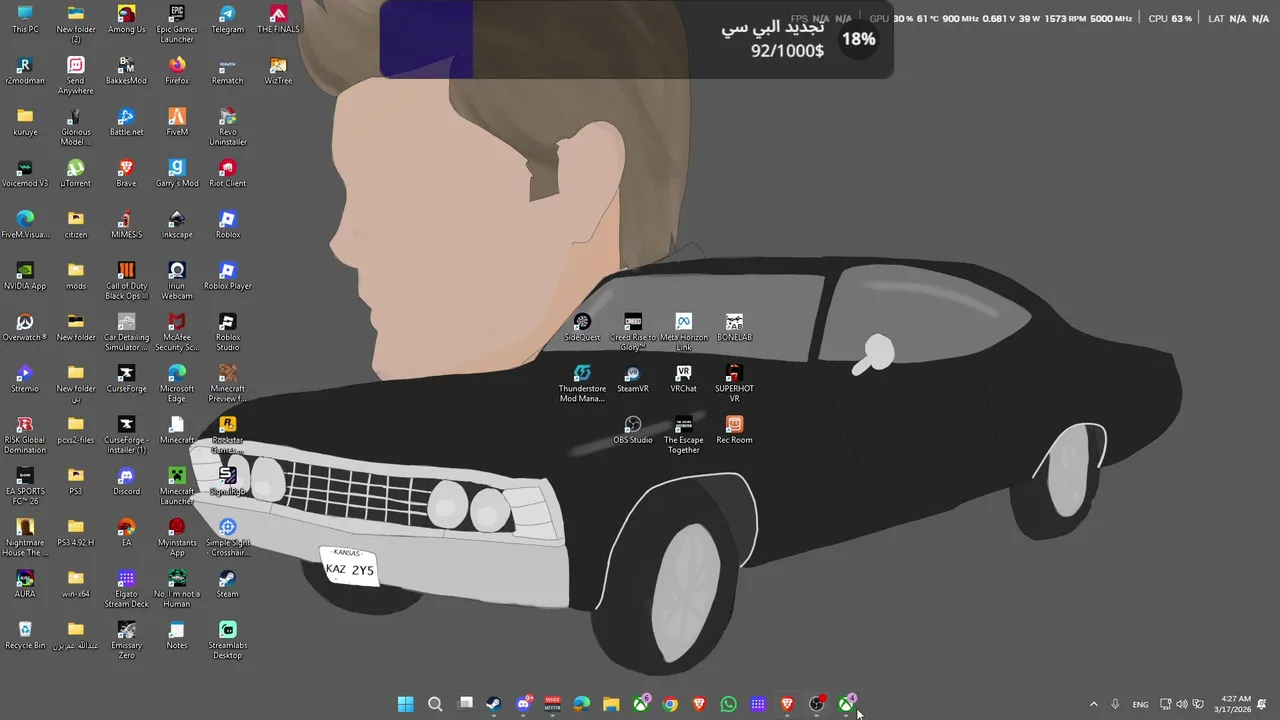Select the MIMESIS game icon
The image size is (1280, 720).
point(126,224)
